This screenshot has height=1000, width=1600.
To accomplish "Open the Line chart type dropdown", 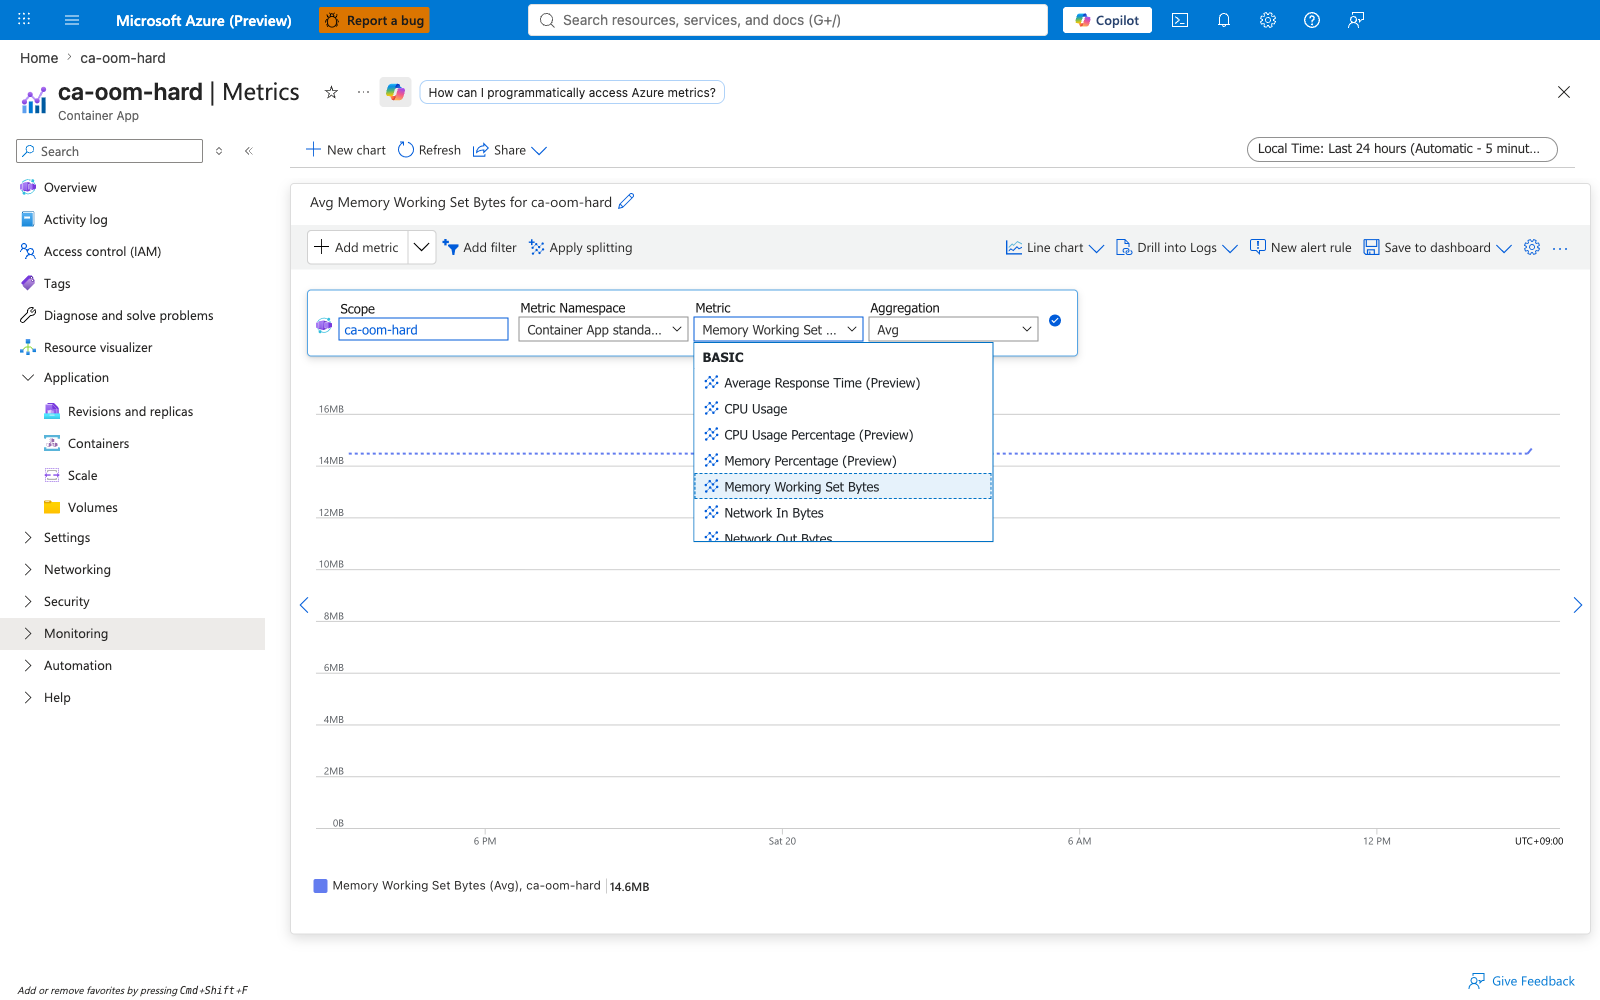I will pos(1055,248).
